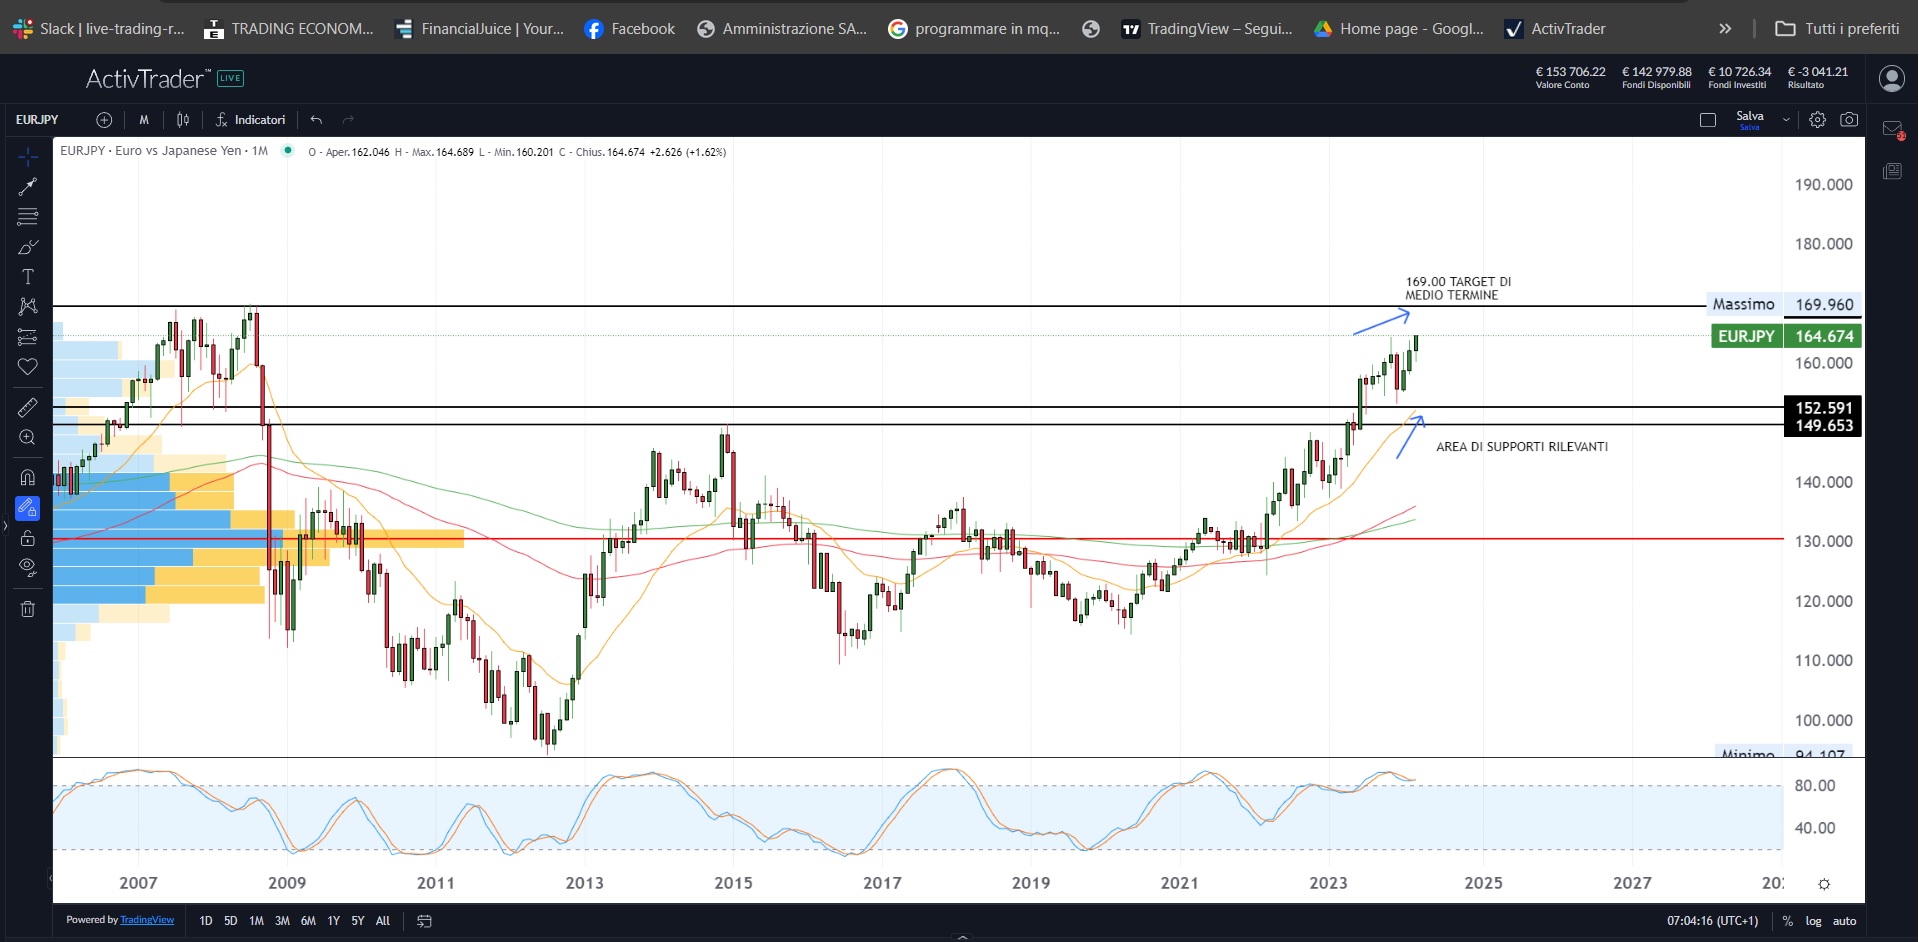Open the chart settings gear
Viewport: 1919px width, 942px height.
(x=1817, y=120)
